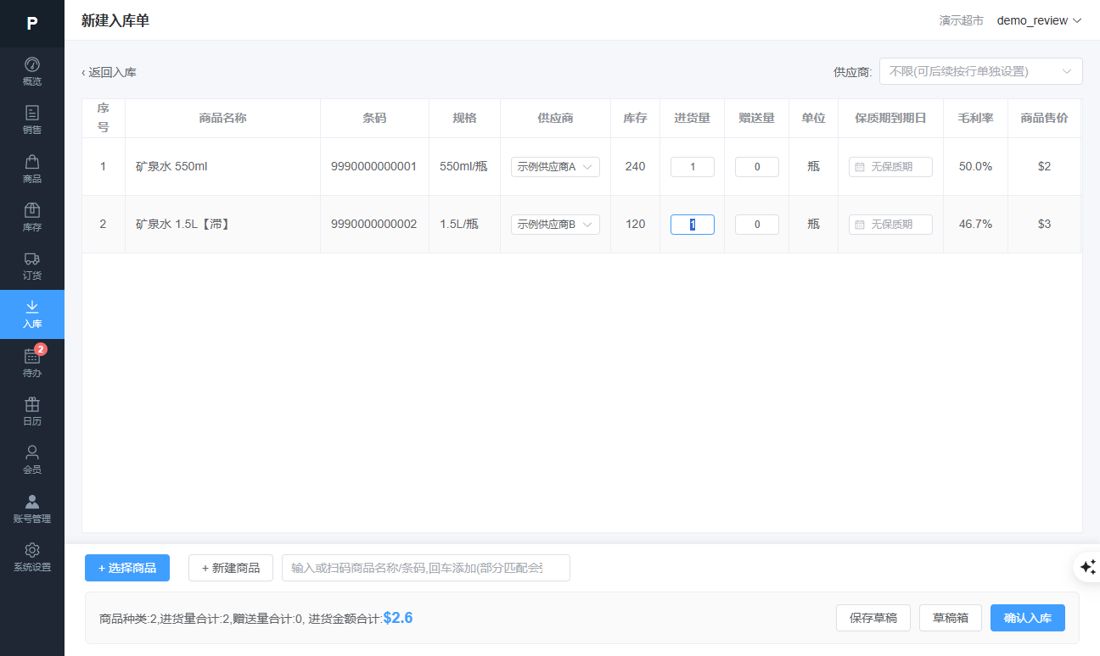Open the demo_review user dropdown

pyautogui.click(x=1039, y=20)
